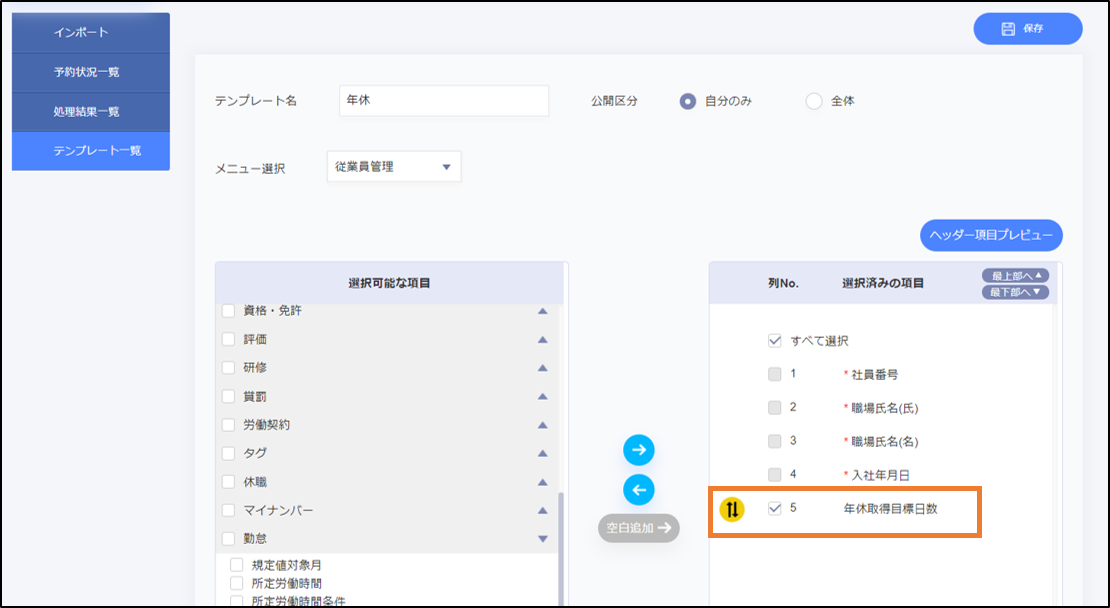Click the テンプレート名 text field
Screen dimensions: 1110x608
(444, 101)
